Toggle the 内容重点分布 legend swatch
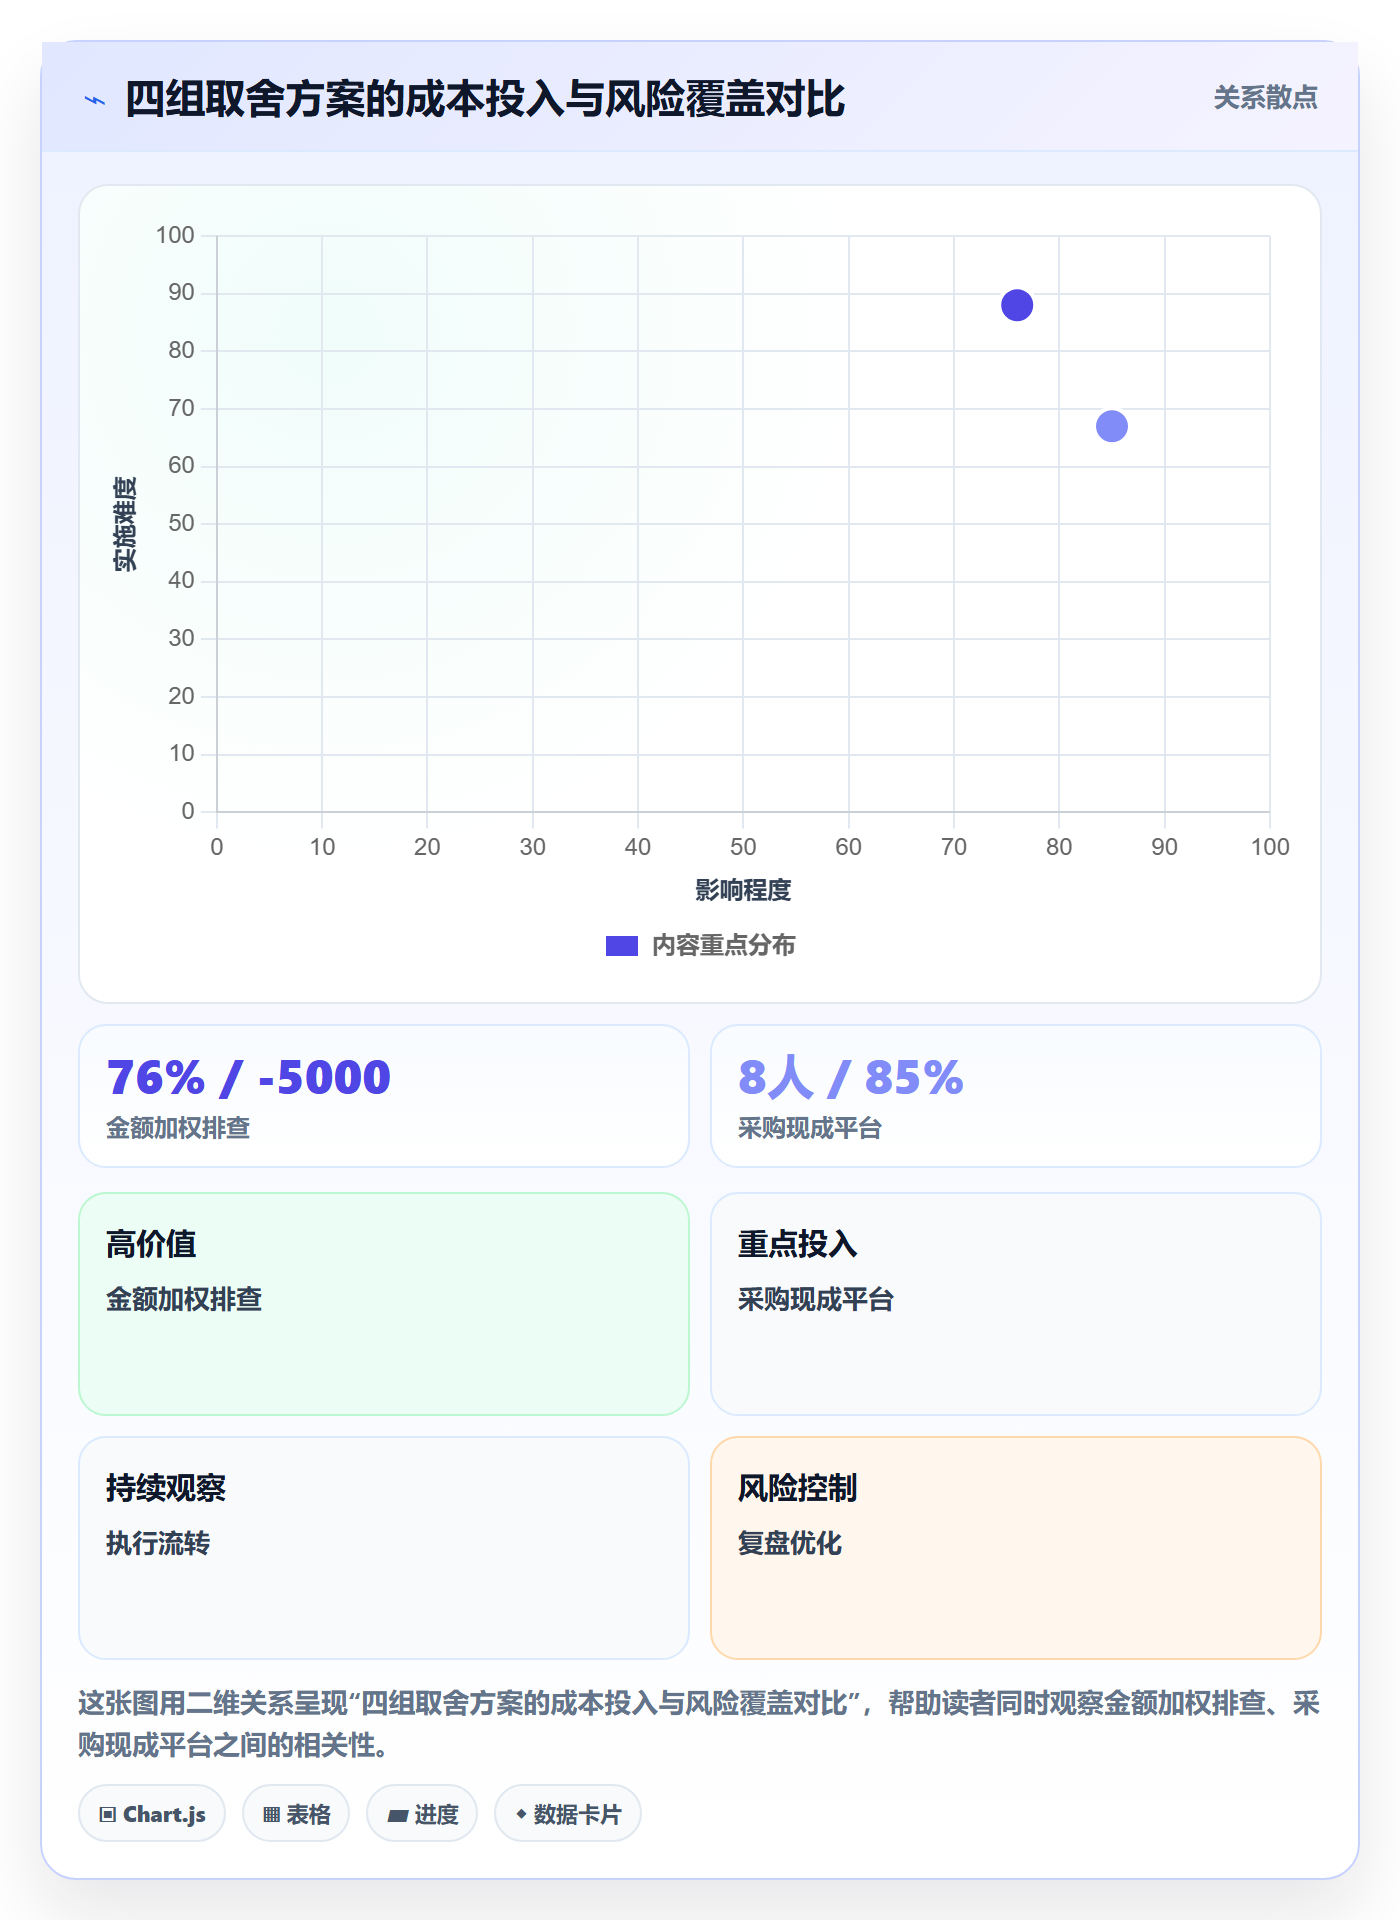Image resolution: width=1400 pixels, height=1920 pixels. pos(622,946)
